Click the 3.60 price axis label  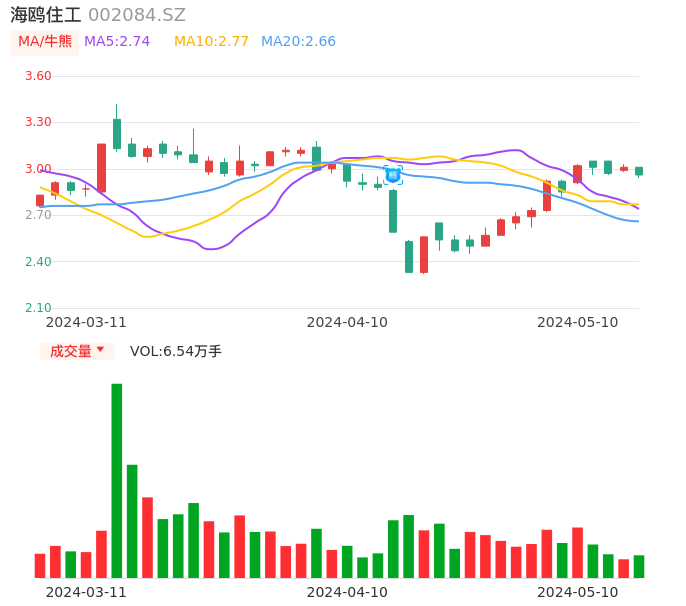point(37,76)
